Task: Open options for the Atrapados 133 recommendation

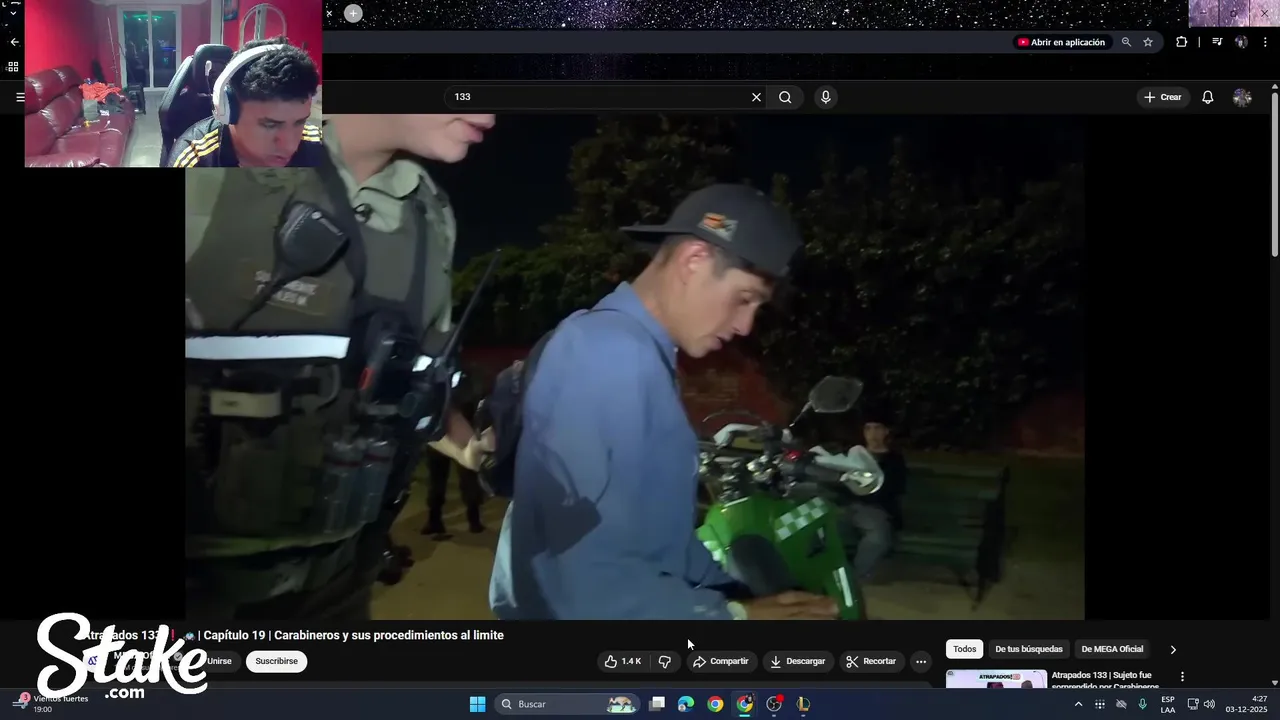Action: 1182,677
